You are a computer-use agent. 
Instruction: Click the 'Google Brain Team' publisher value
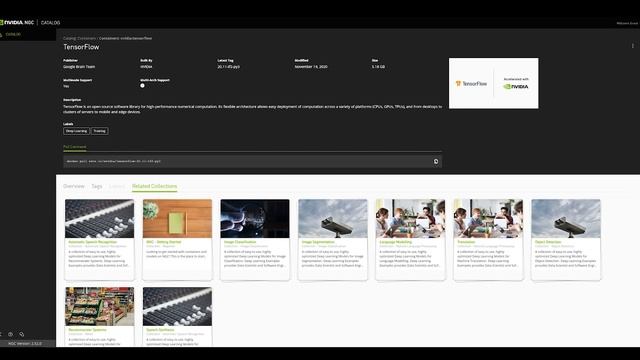[79, 67]
